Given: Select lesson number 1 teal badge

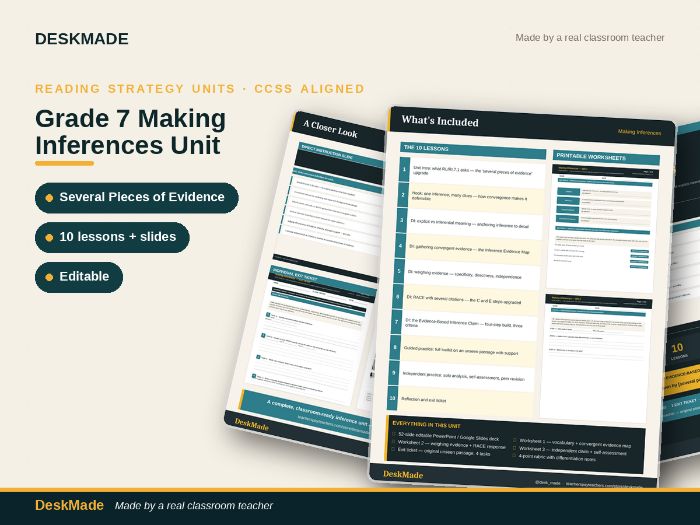Looking at the screenshot, I should (404, 169).
